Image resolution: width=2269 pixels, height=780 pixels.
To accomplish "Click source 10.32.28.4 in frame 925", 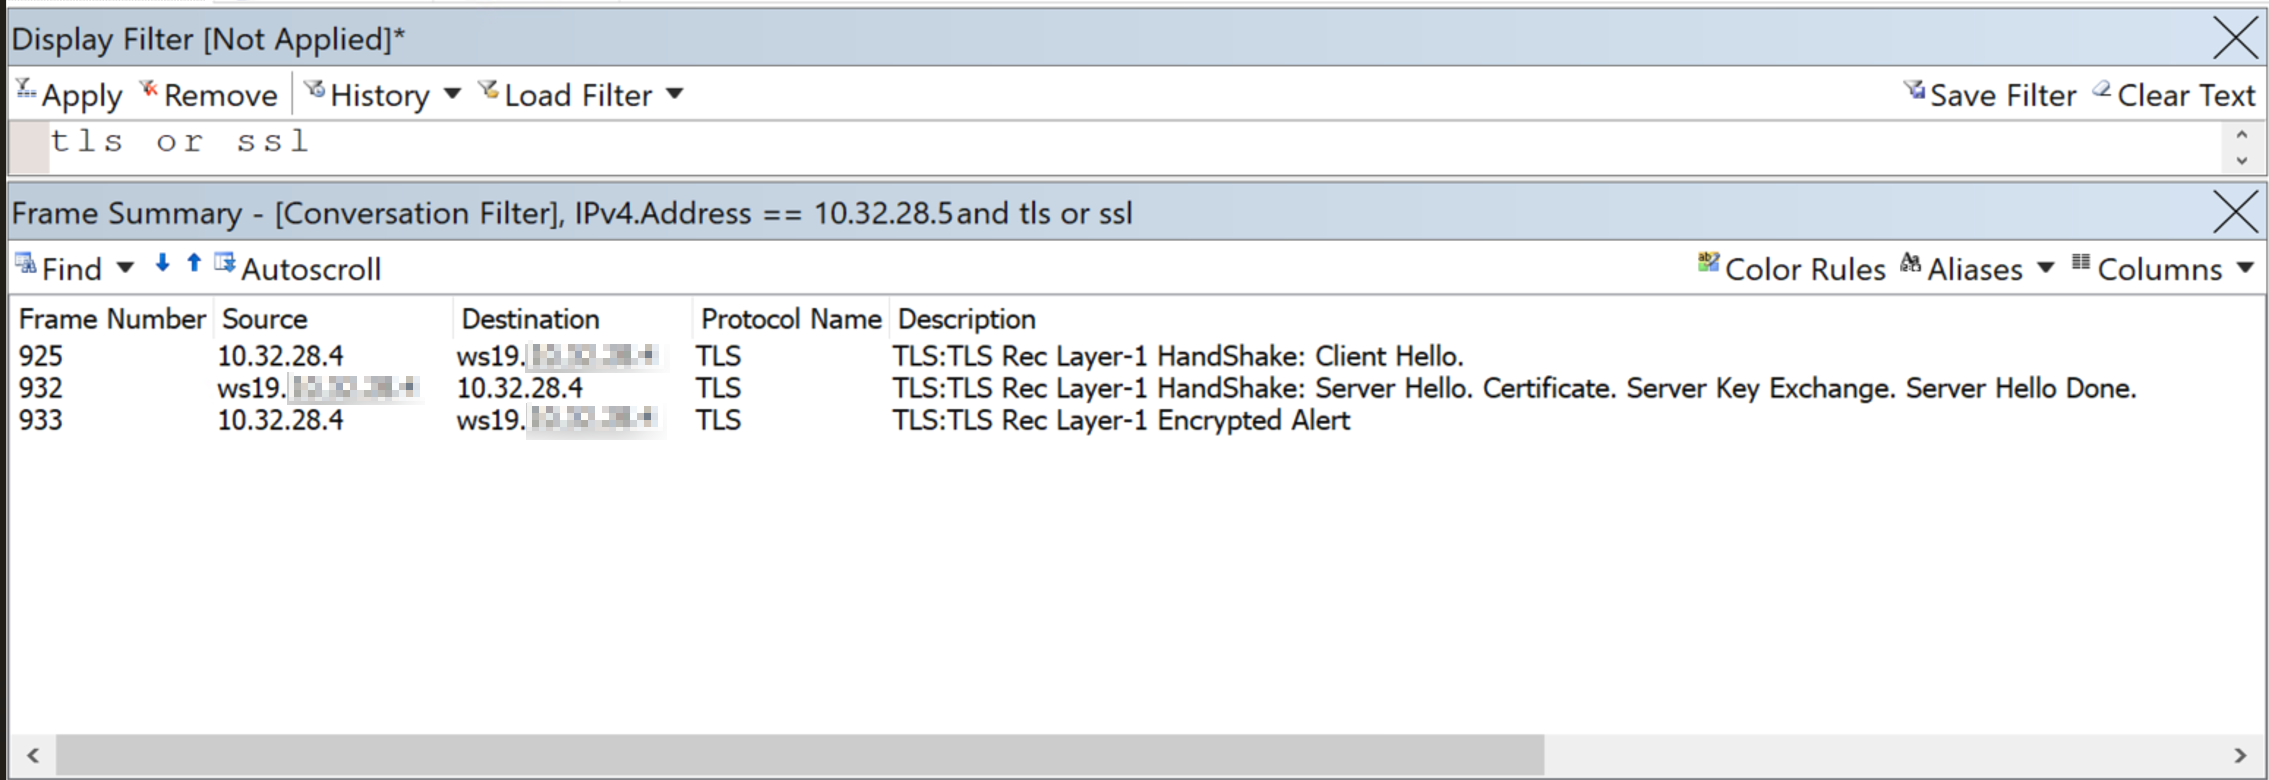I will (281, 356).
